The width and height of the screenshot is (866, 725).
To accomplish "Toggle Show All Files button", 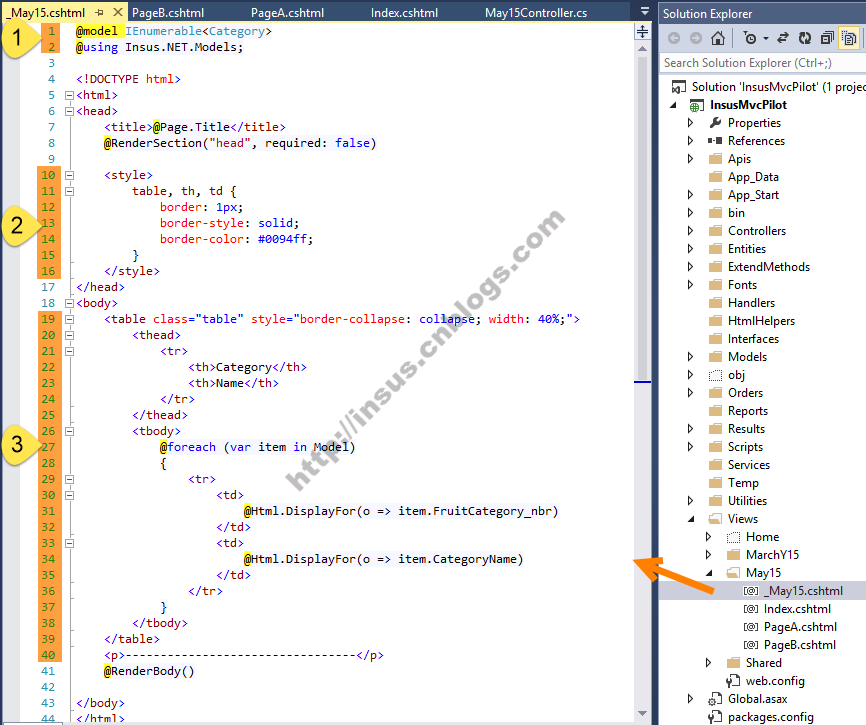I will [849, 38].
